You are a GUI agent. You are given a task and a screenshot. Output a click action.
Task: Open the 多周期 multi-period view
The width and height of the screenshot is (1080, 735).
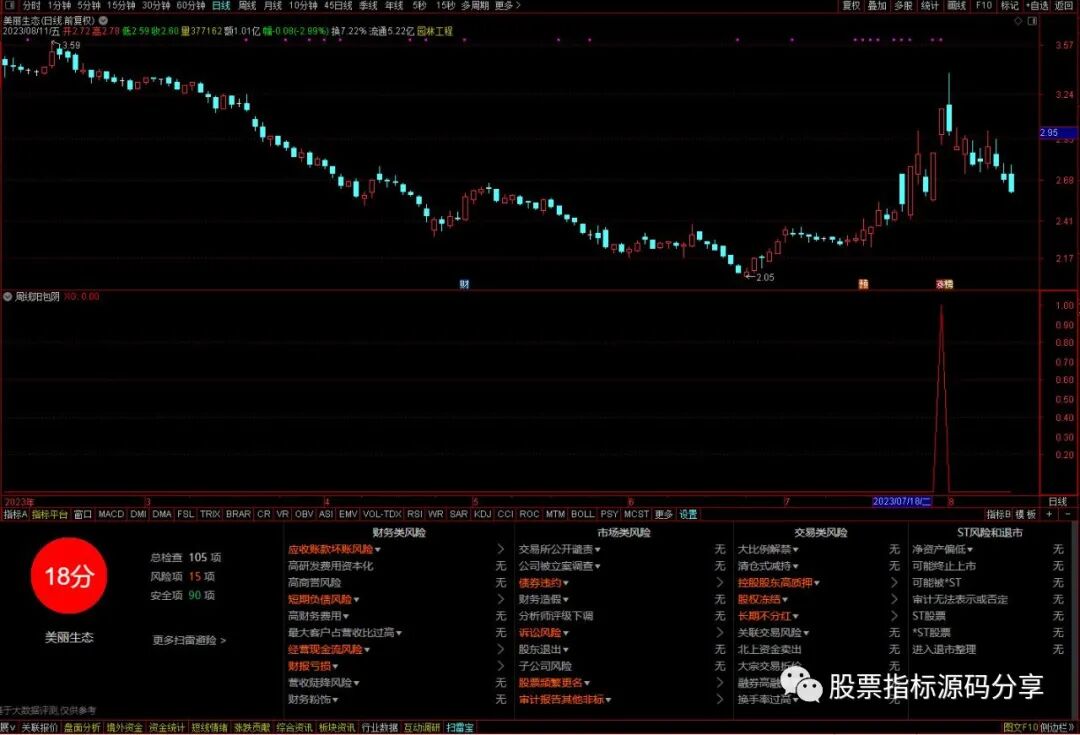click(x=475, y=6)
